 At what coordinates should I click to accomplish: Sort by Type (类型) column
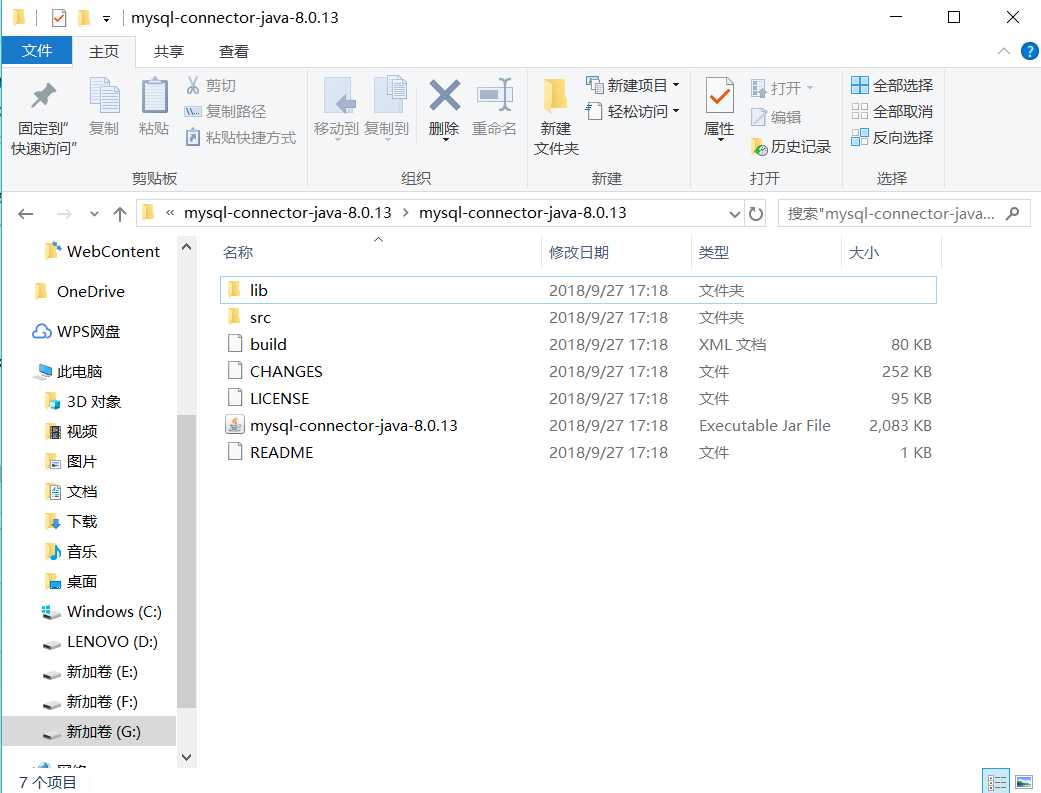(x=766, y=252)
